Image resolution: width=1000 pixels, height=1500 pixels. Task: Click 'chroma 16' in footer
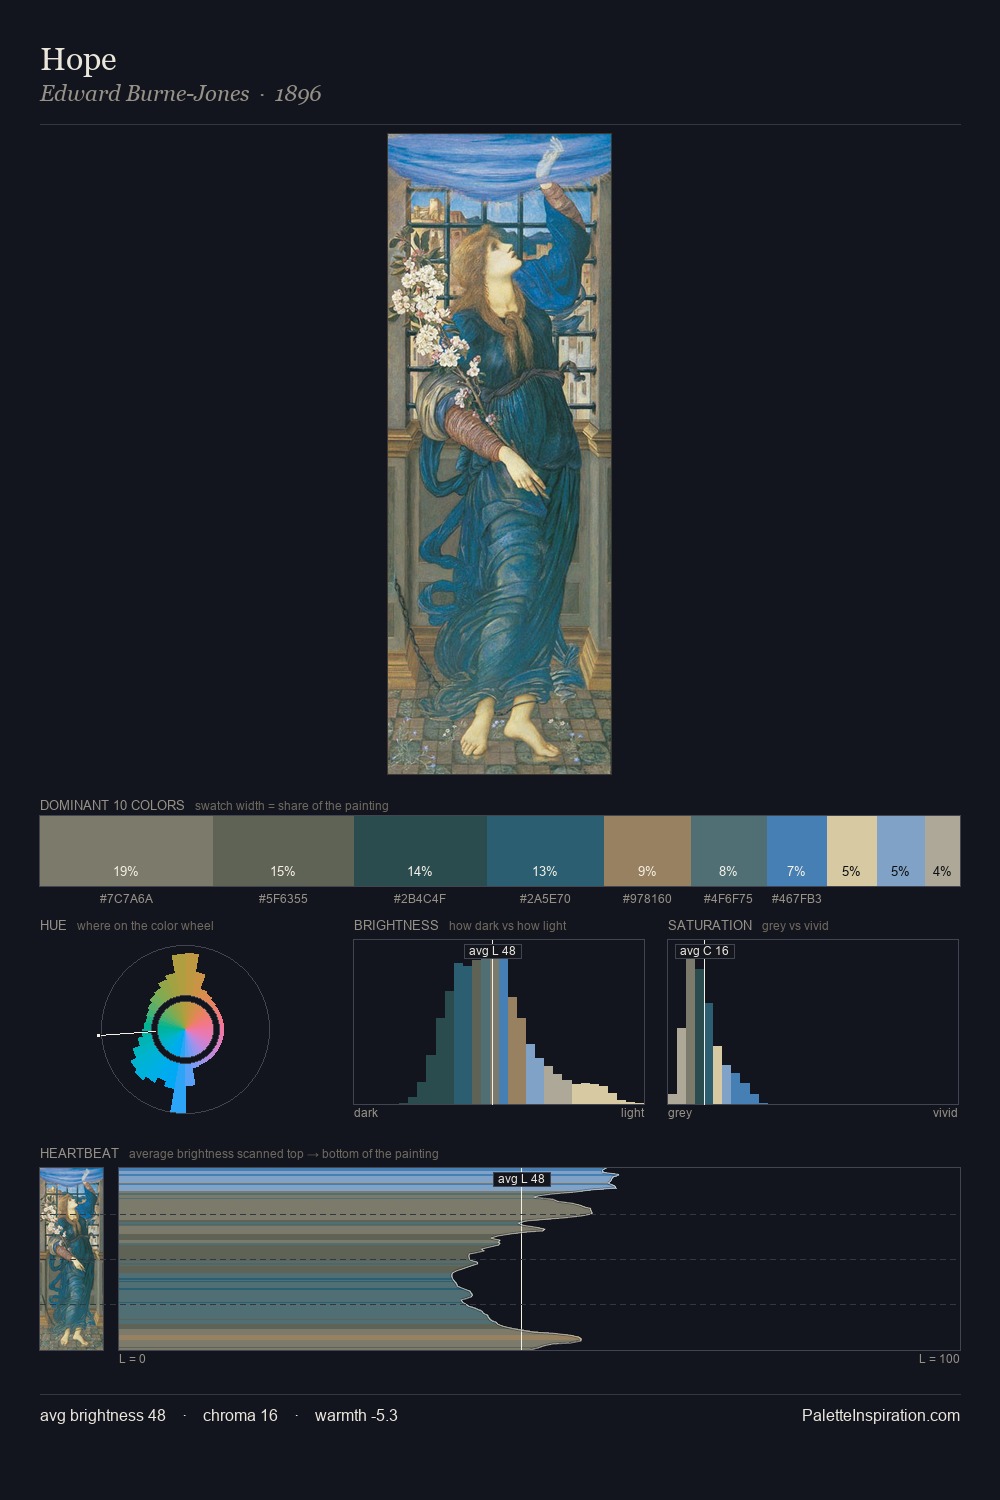click(x=240, y=1415)
